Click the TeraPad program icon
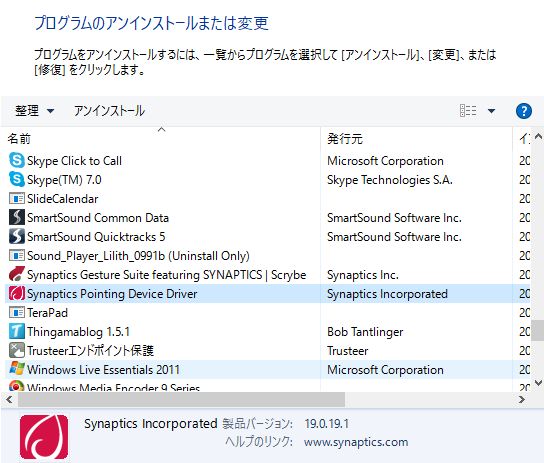The width and height of the screenshot is (544, 463). tap(16, 312)
